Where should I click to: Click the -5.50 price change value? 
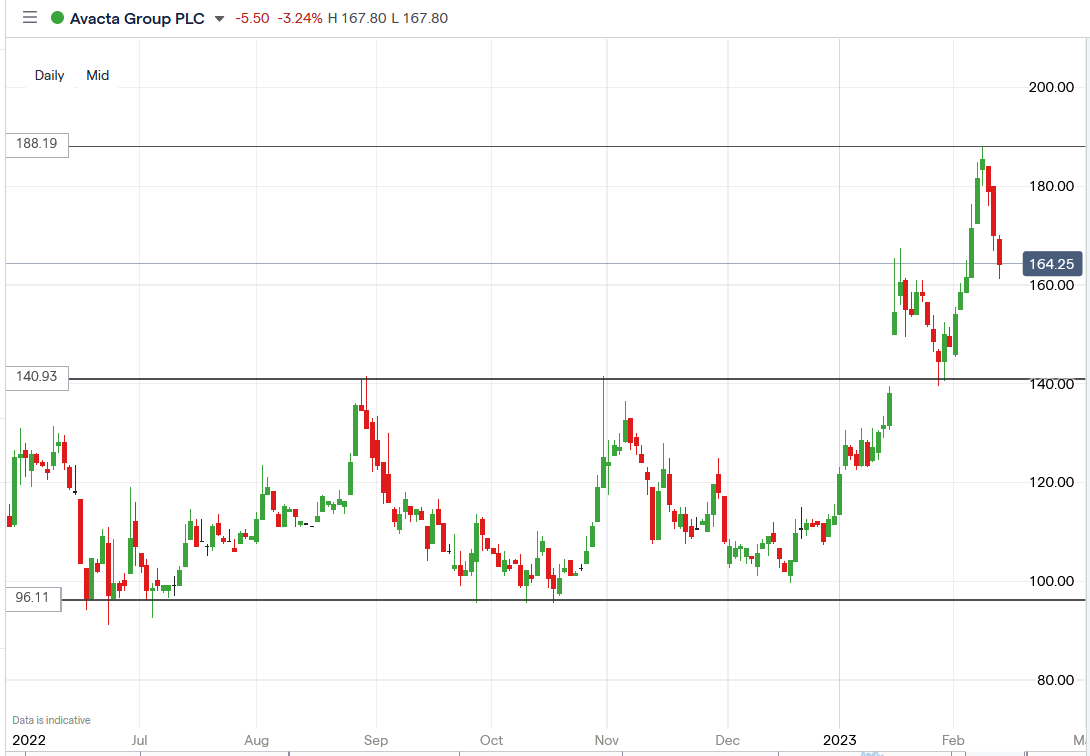click(252, 18)
